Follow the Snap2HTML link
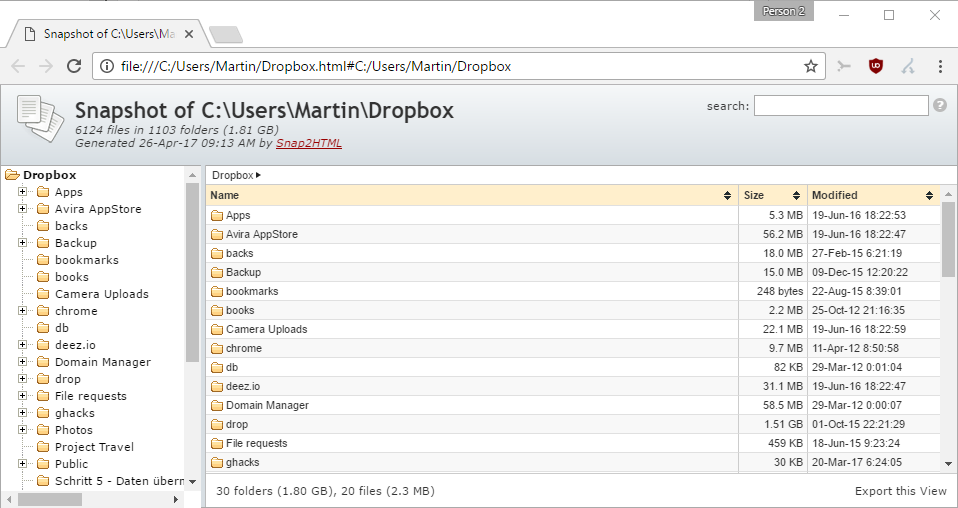This screenshot has width=958, height=508. pos(309,143)
